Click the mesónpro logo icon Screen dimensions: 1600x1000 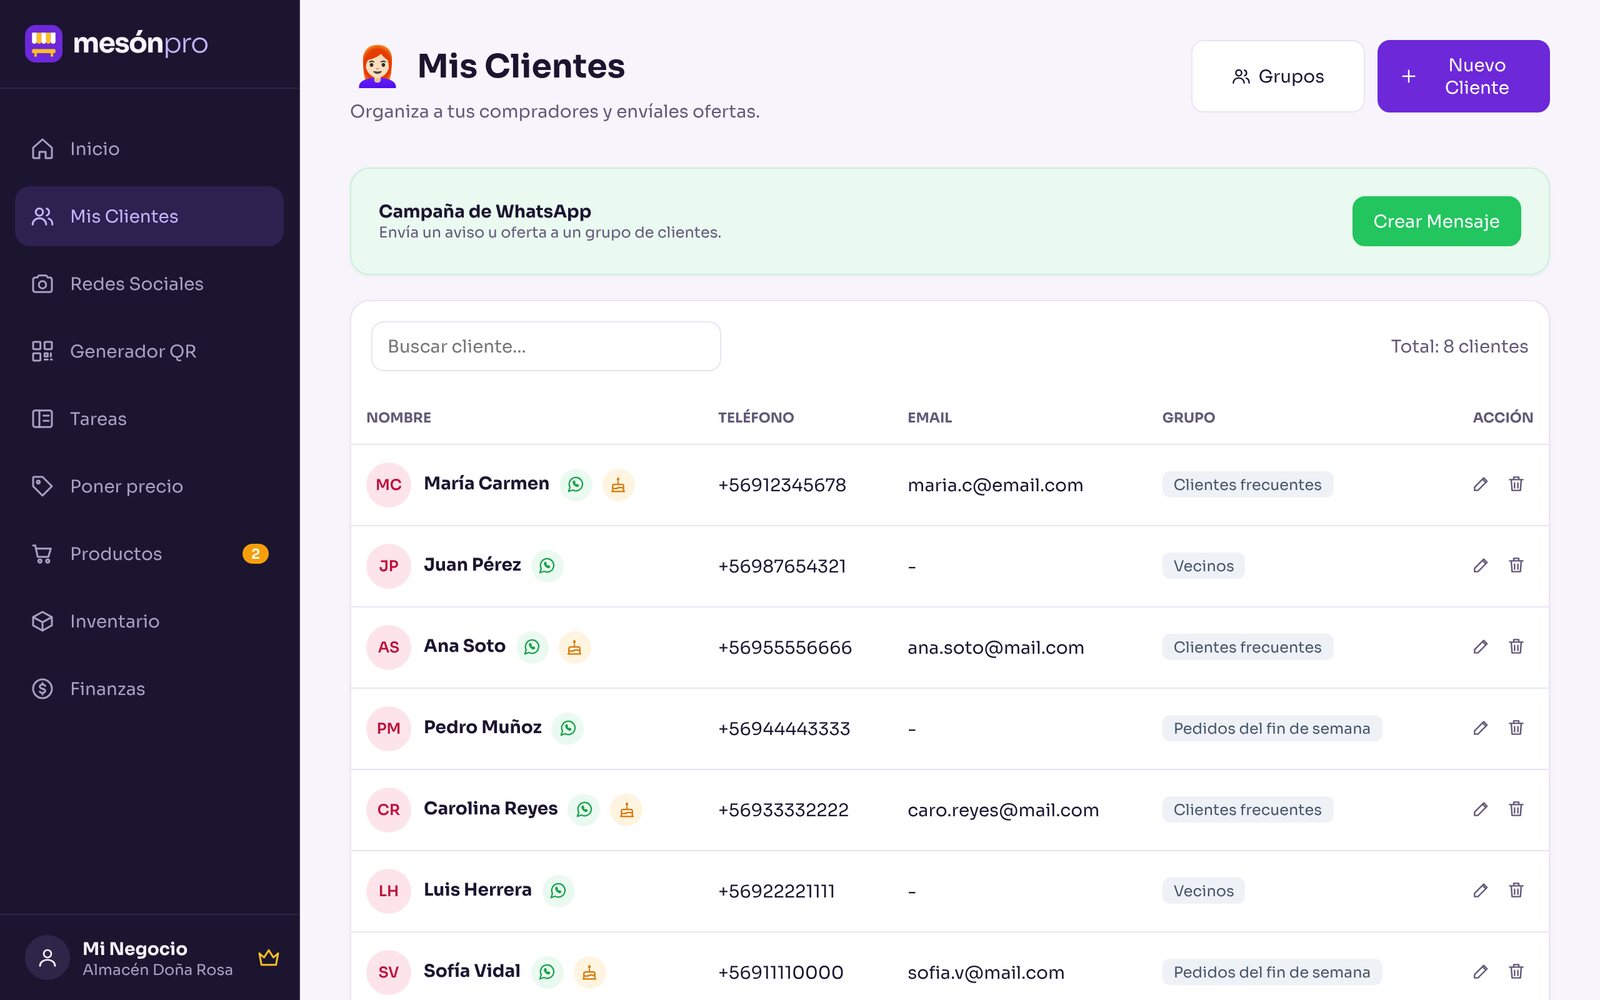[43, 43]
